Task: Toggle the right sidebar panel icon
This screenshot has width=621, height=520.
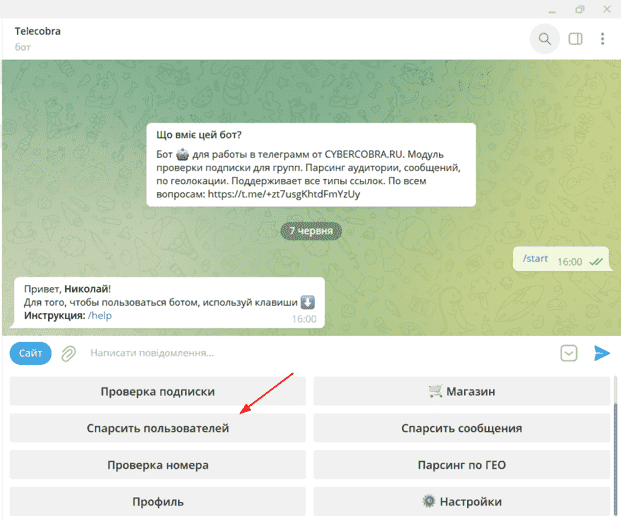Action: click(575, 39)
